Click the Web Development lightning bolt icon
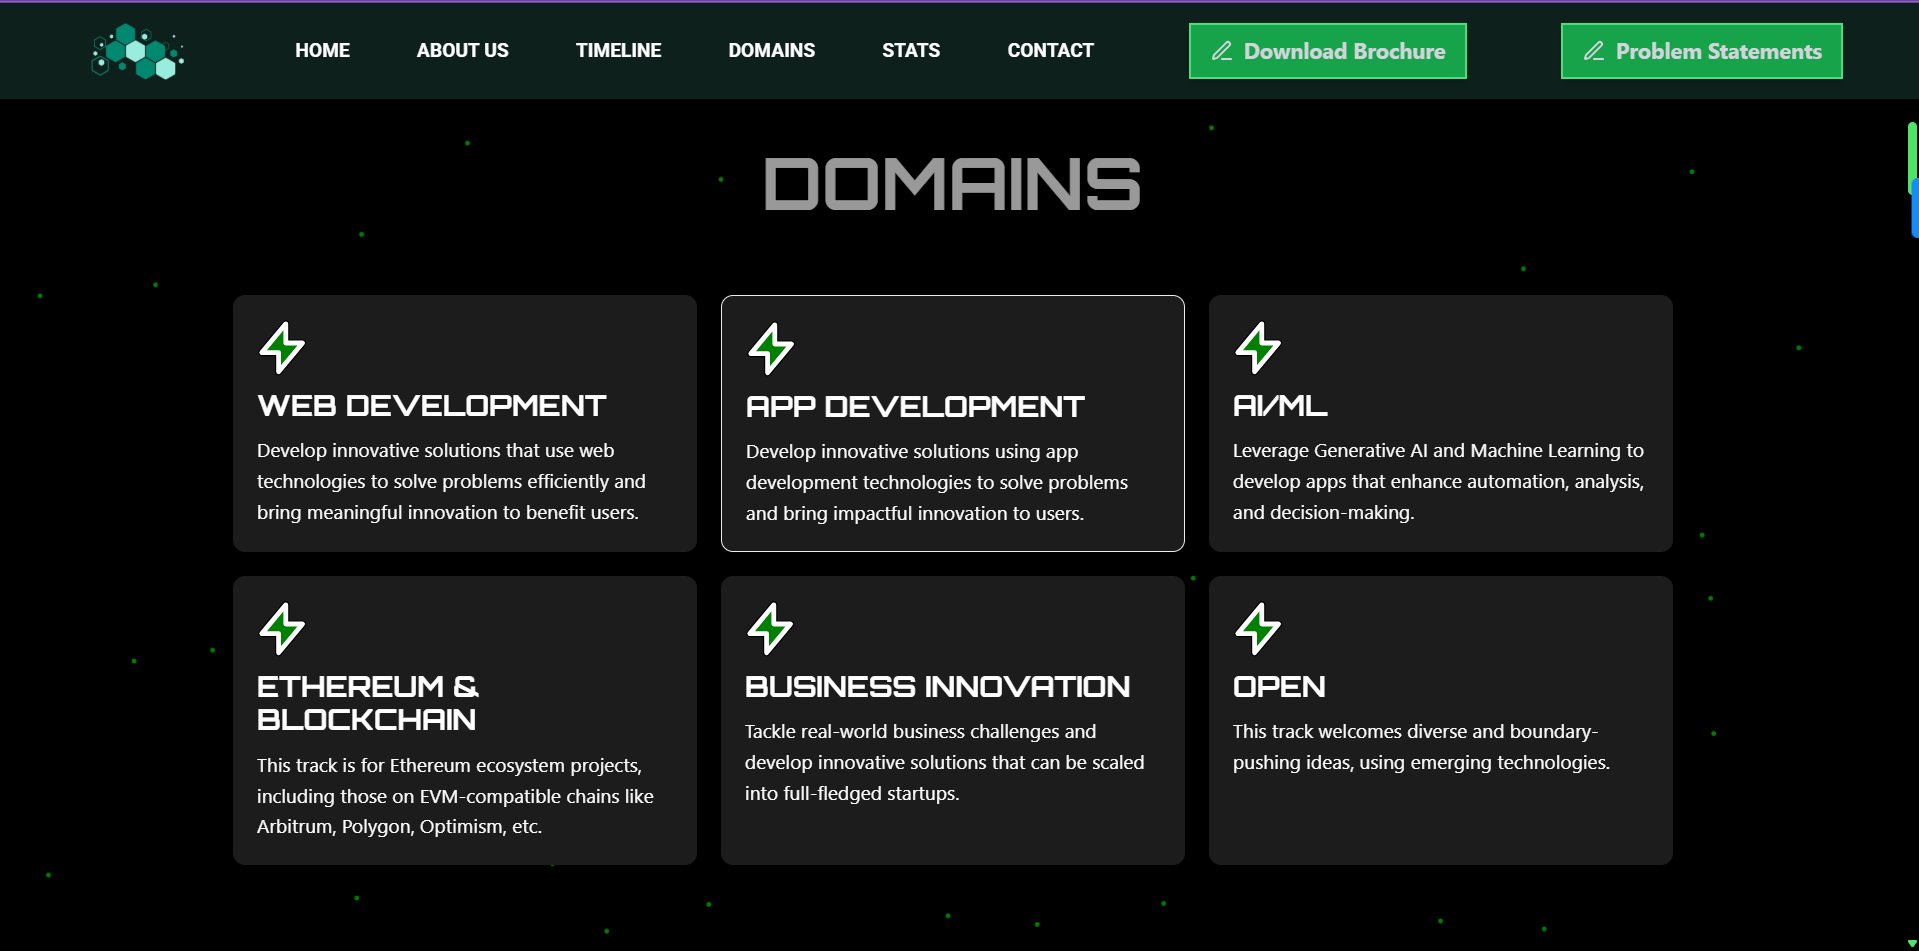 [x=282, y=348]
